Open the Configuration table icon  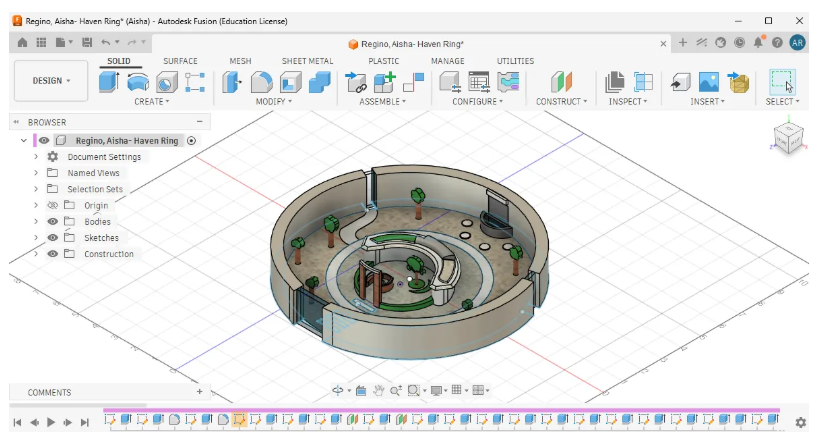tap(479, 82)
